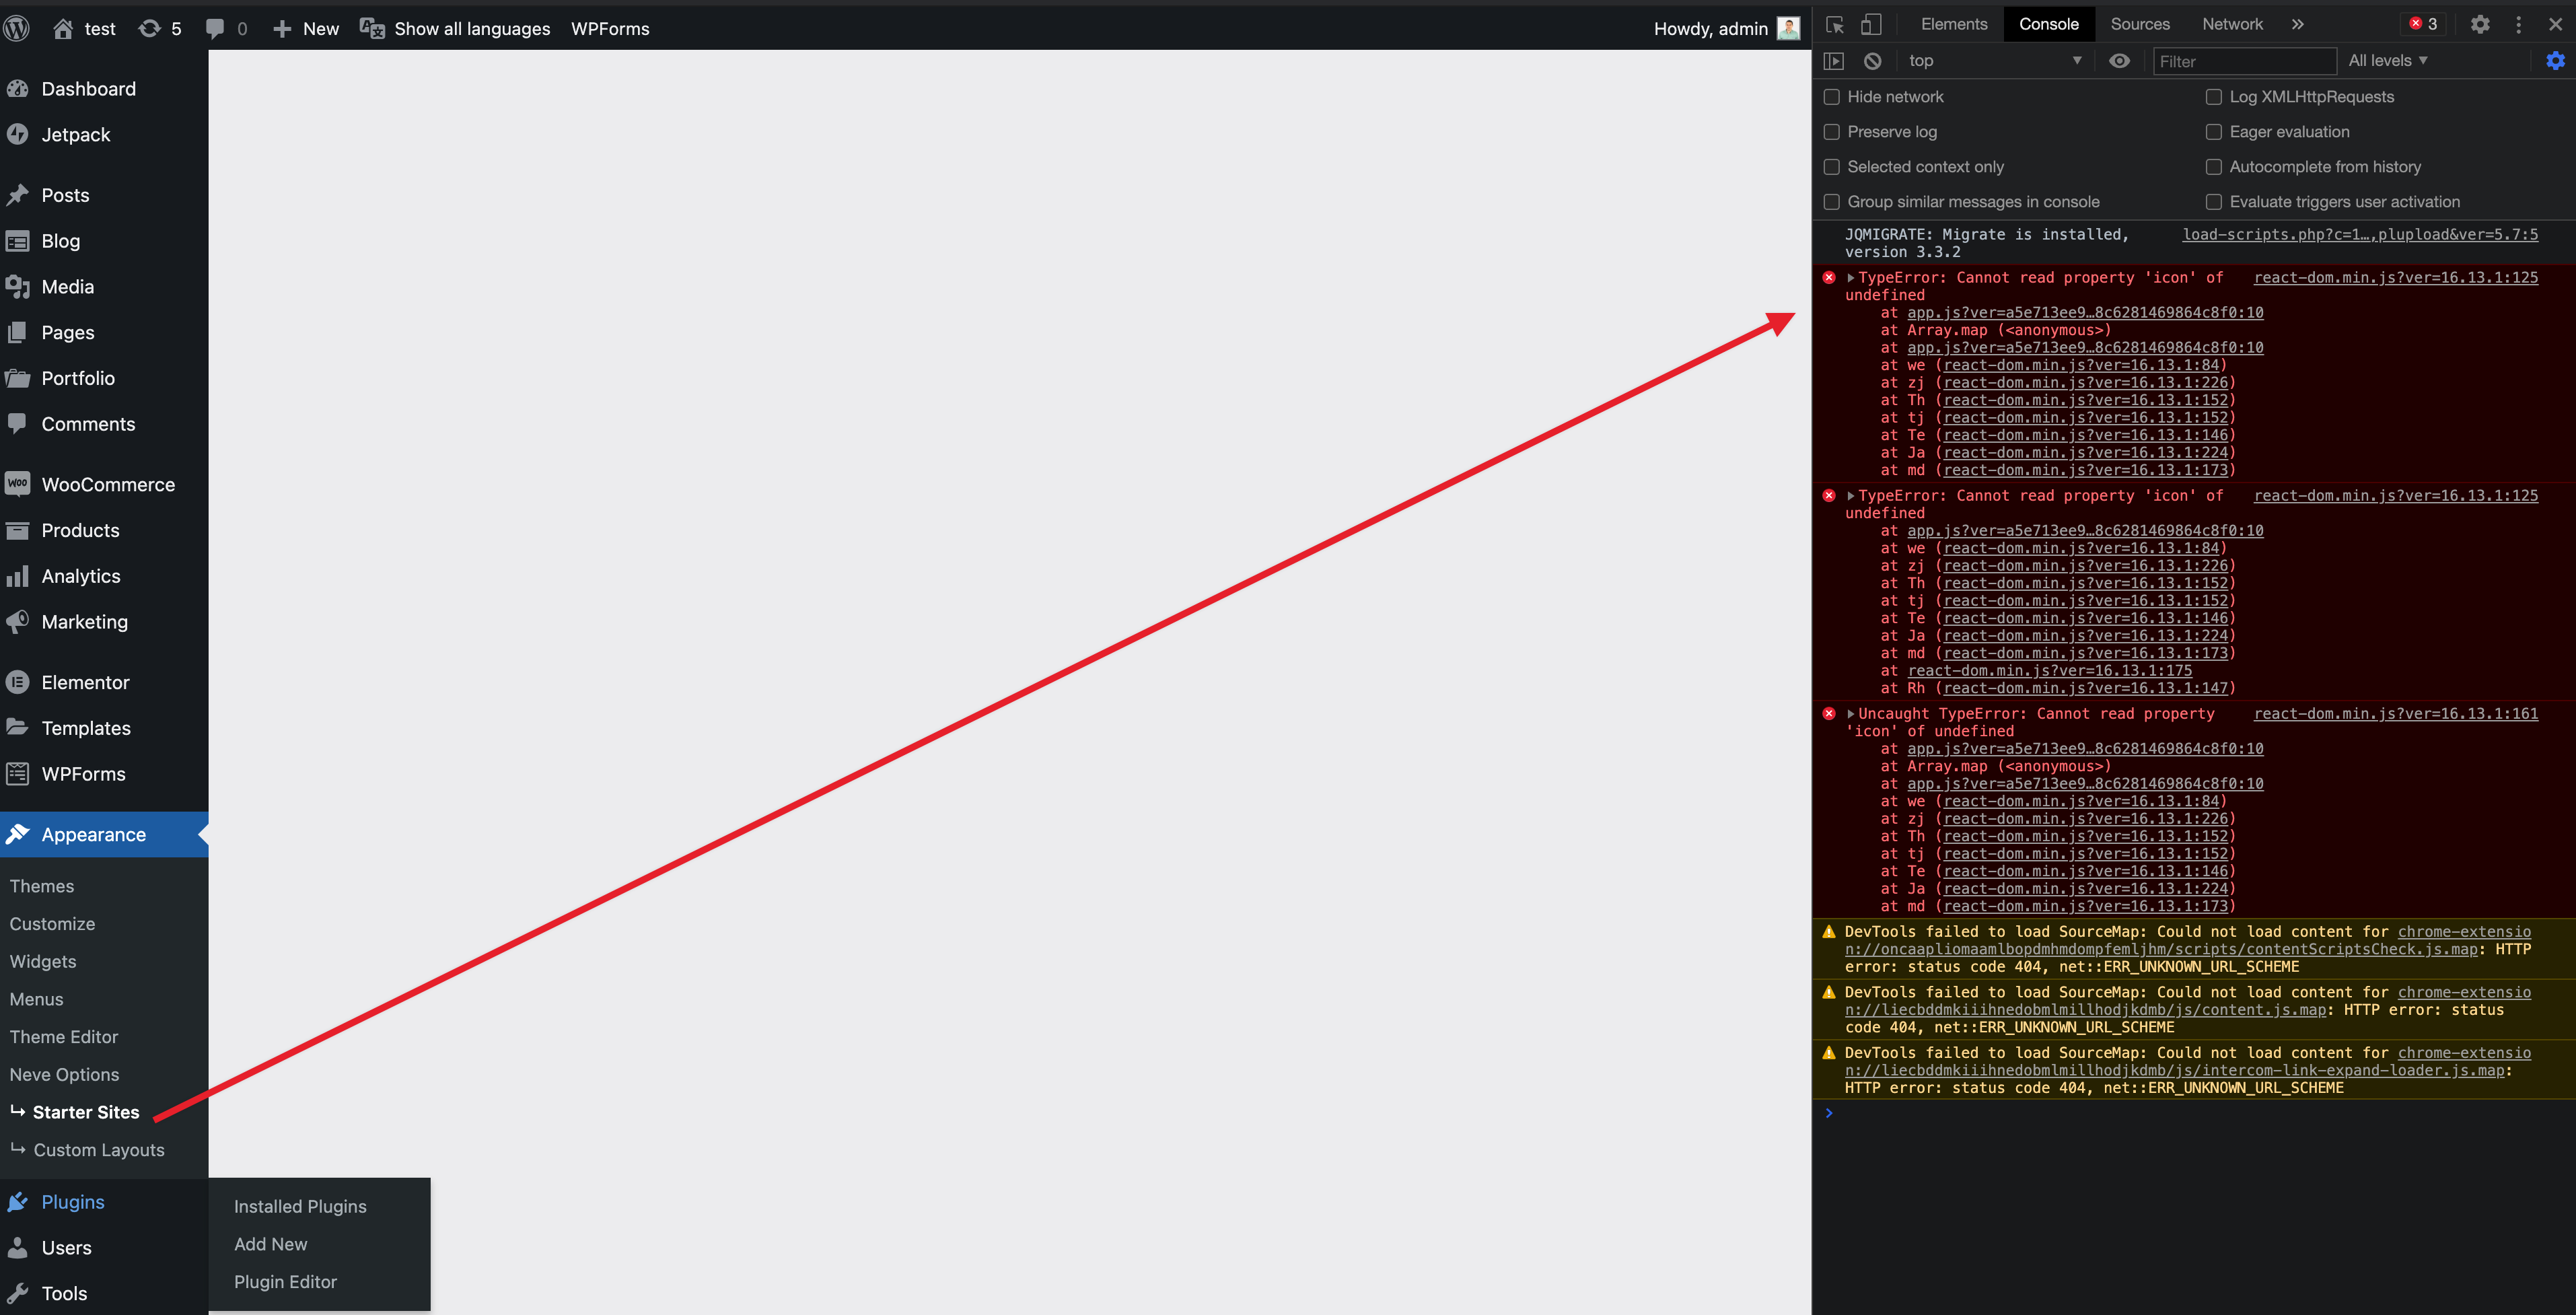The height and width of the screenshot is (1315, 2576).
Task: Open the load-scripts.php source link
Action: [2360, 234]
